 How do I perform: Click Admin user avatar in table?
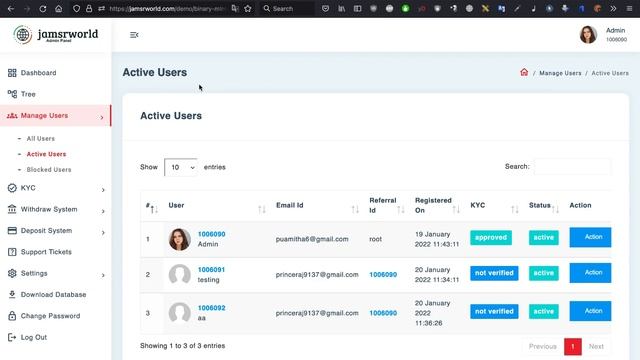[180, 239]
